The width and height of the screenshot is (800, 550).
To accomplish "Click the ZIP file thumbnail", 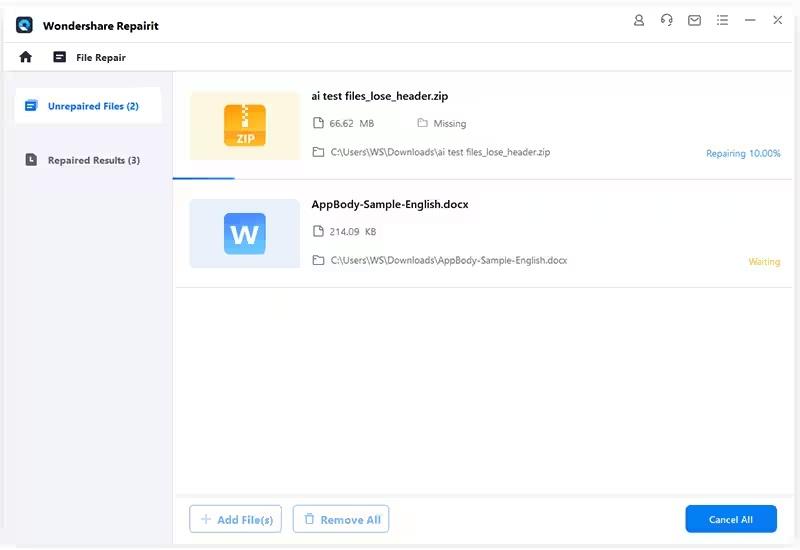I will click(x=244, y=125).
